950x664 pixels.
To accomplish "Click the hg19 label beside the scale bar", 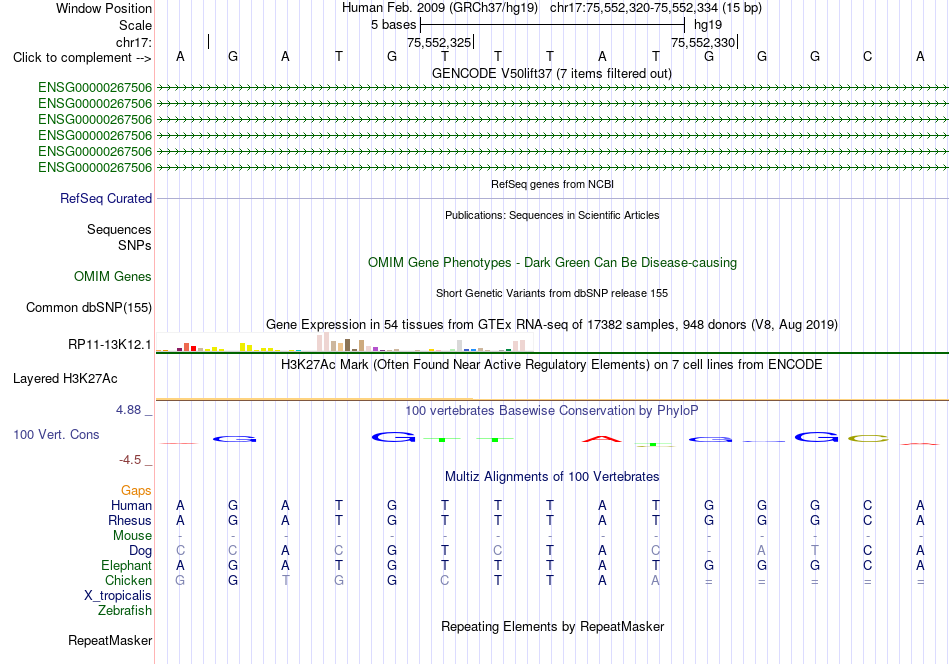I will click(708, 25).
